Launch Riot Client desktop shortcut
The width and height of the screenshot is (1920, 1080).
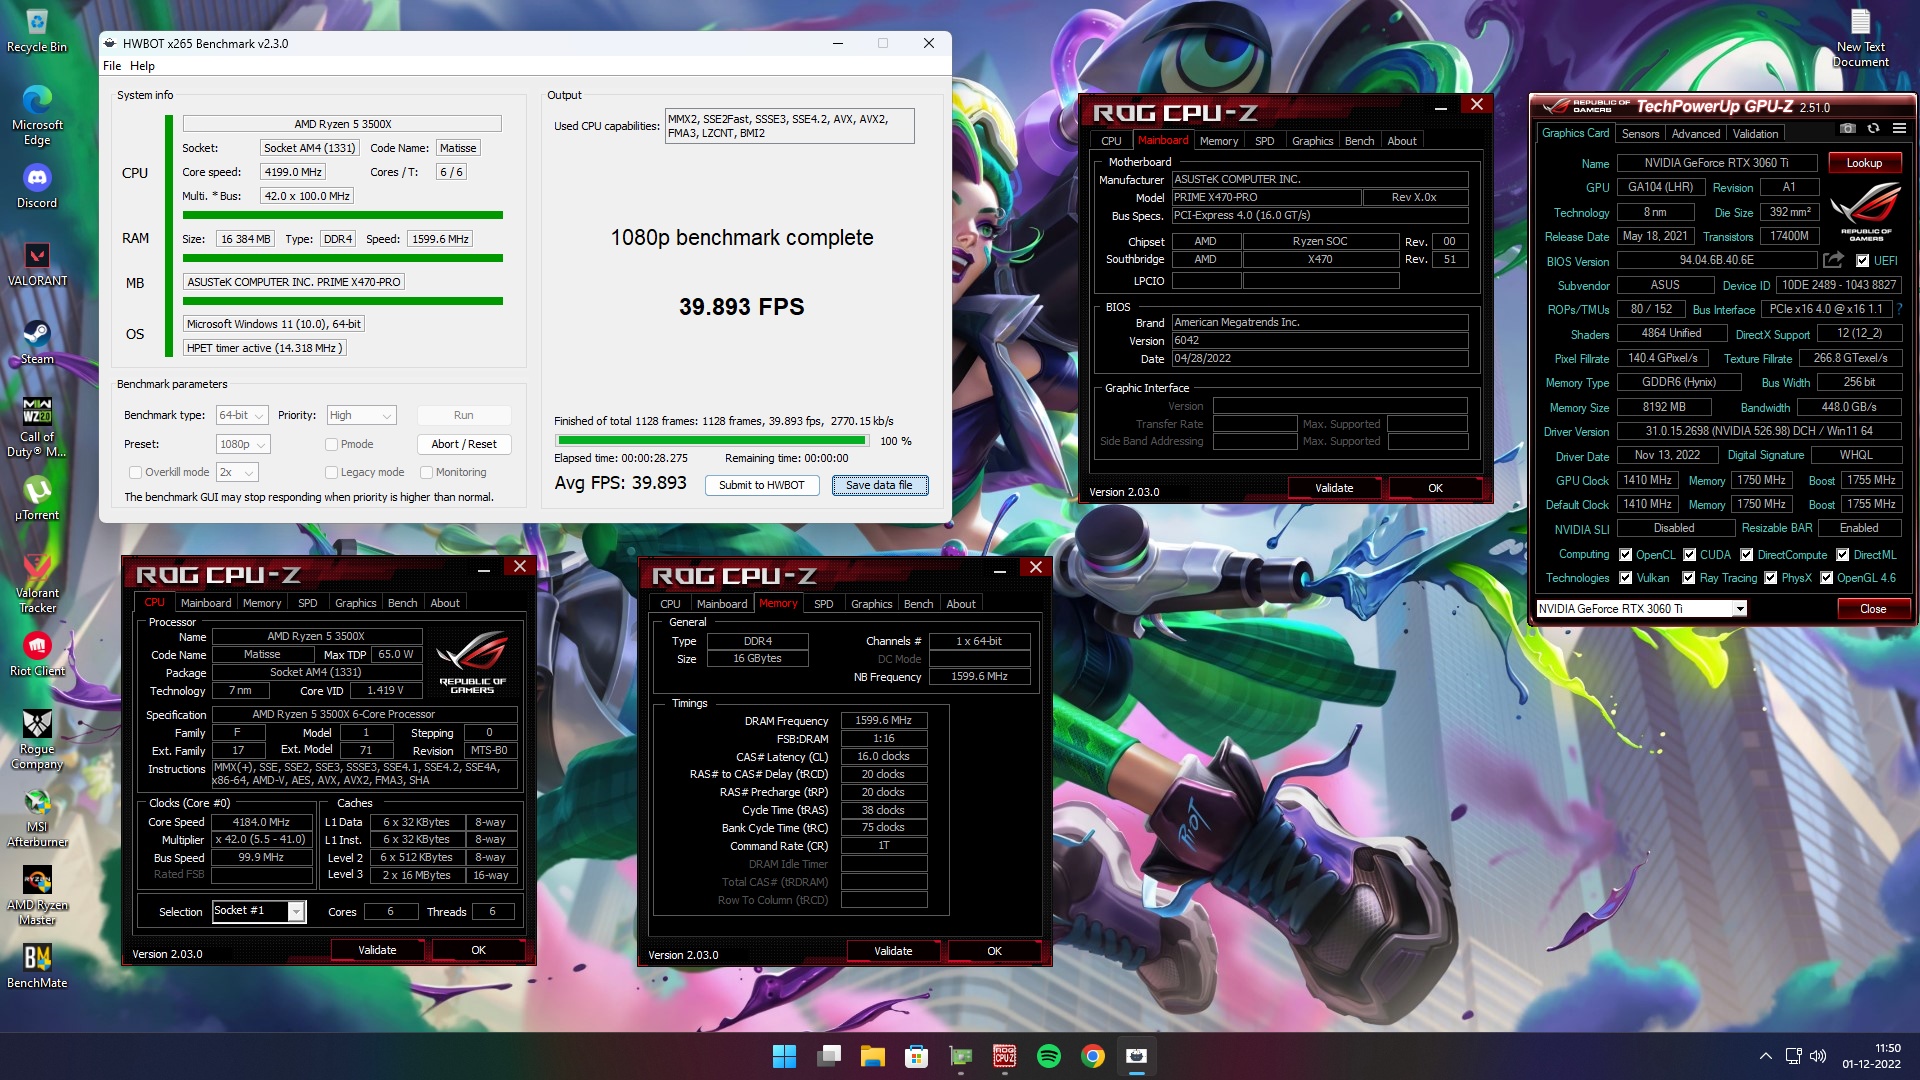tap(37, 654)
